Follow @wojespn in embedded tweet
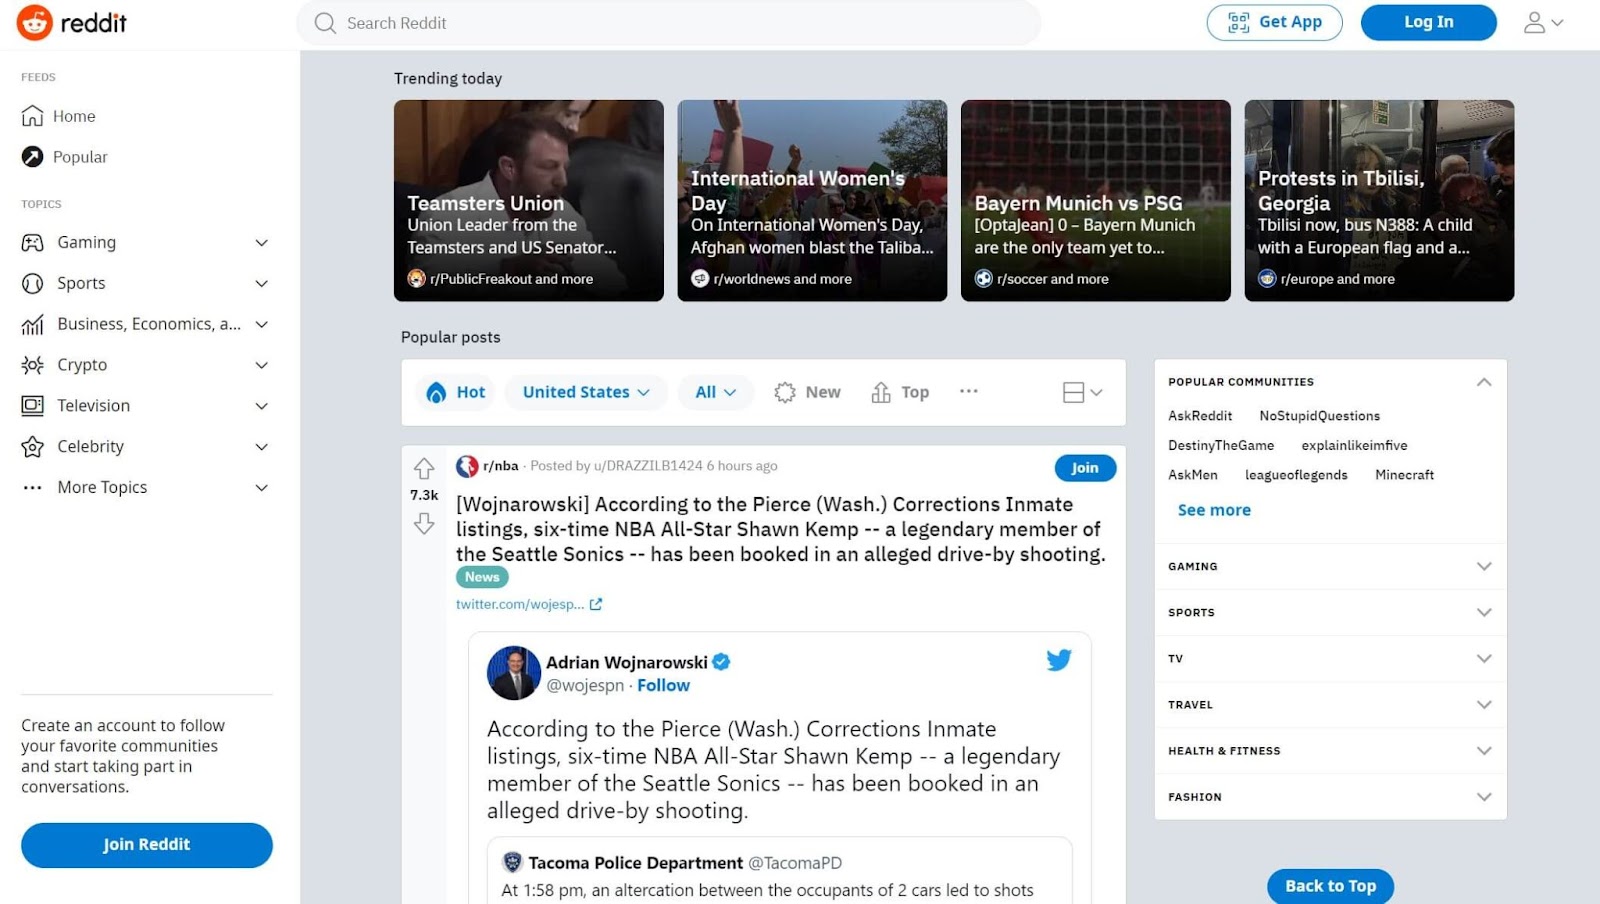This screenshot has height=904, width=1600. pos(663,686)
